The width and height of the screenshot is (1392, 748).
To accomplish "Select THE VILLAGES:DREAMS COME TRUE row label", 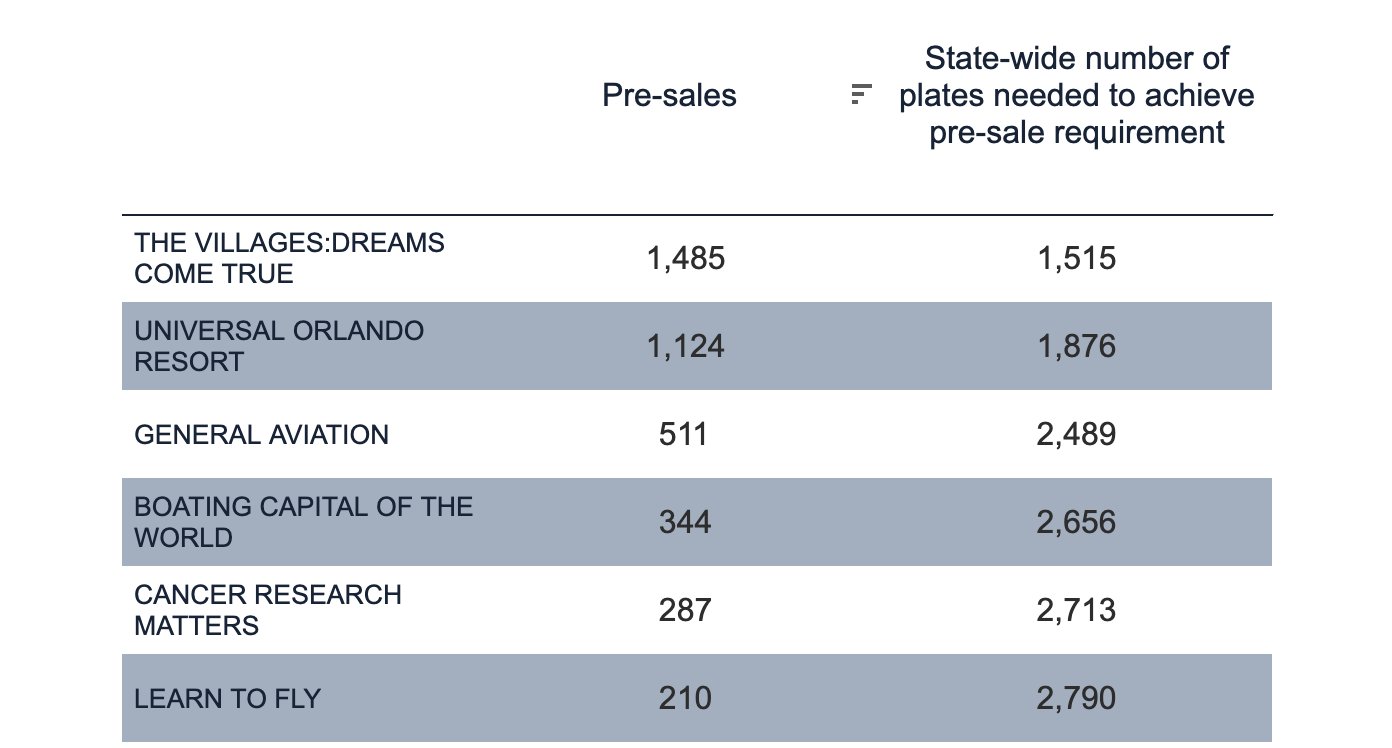I will [x=289, y=258].
